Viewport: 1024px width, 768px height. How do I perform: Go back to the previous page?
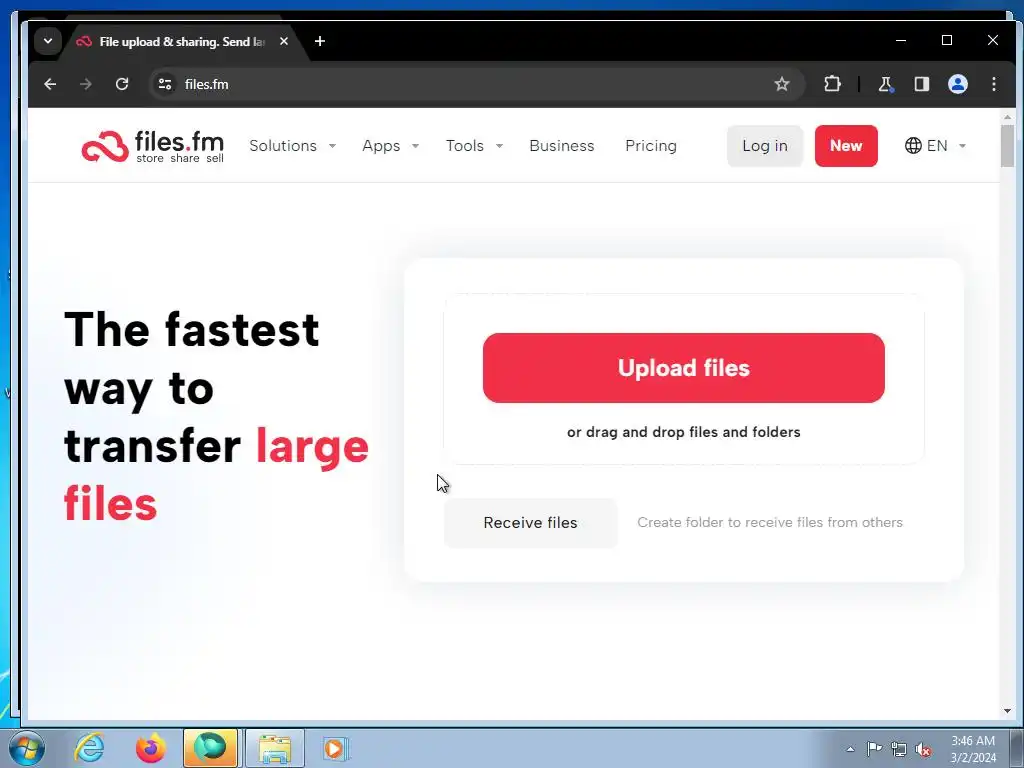(x=50, y=84)
